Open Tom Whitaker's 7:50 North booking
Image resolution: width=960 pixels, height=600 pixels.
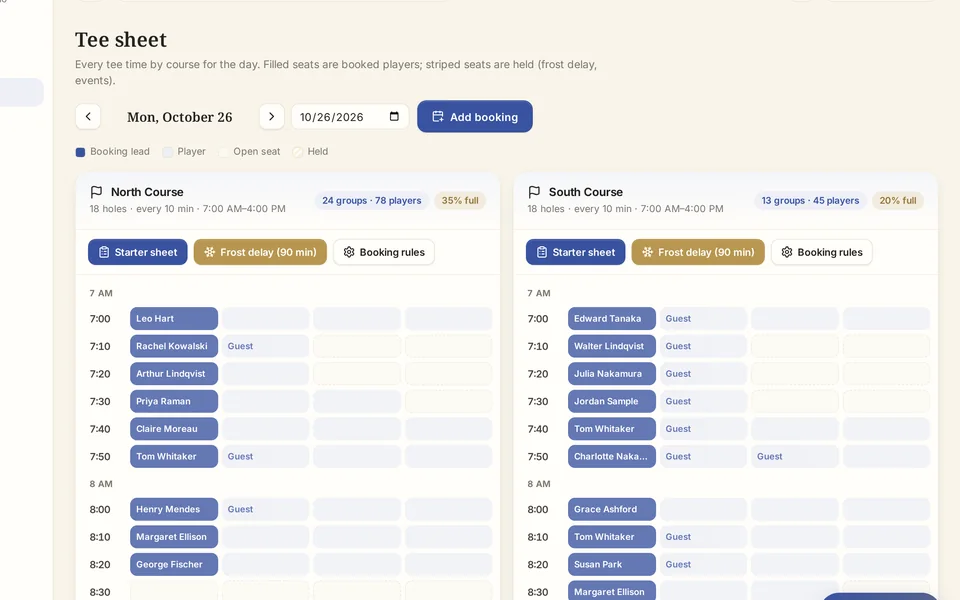(174, 456)
